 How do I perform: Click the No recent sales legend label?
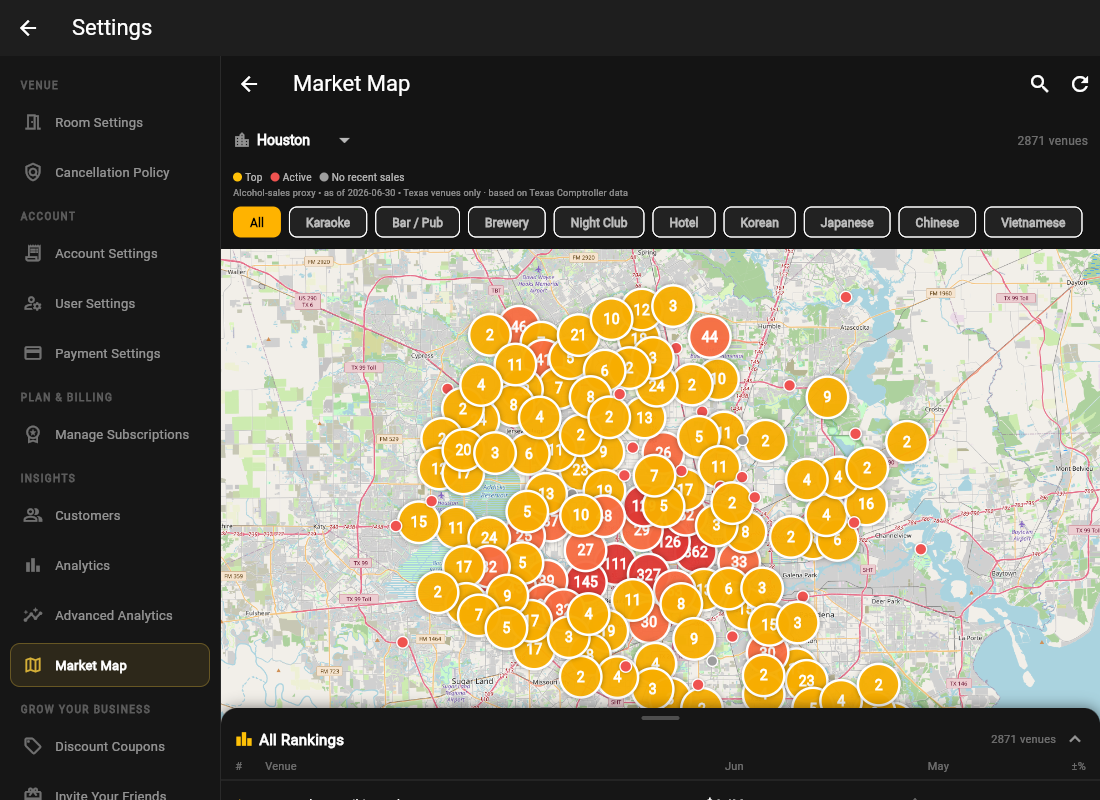point(368,178)
